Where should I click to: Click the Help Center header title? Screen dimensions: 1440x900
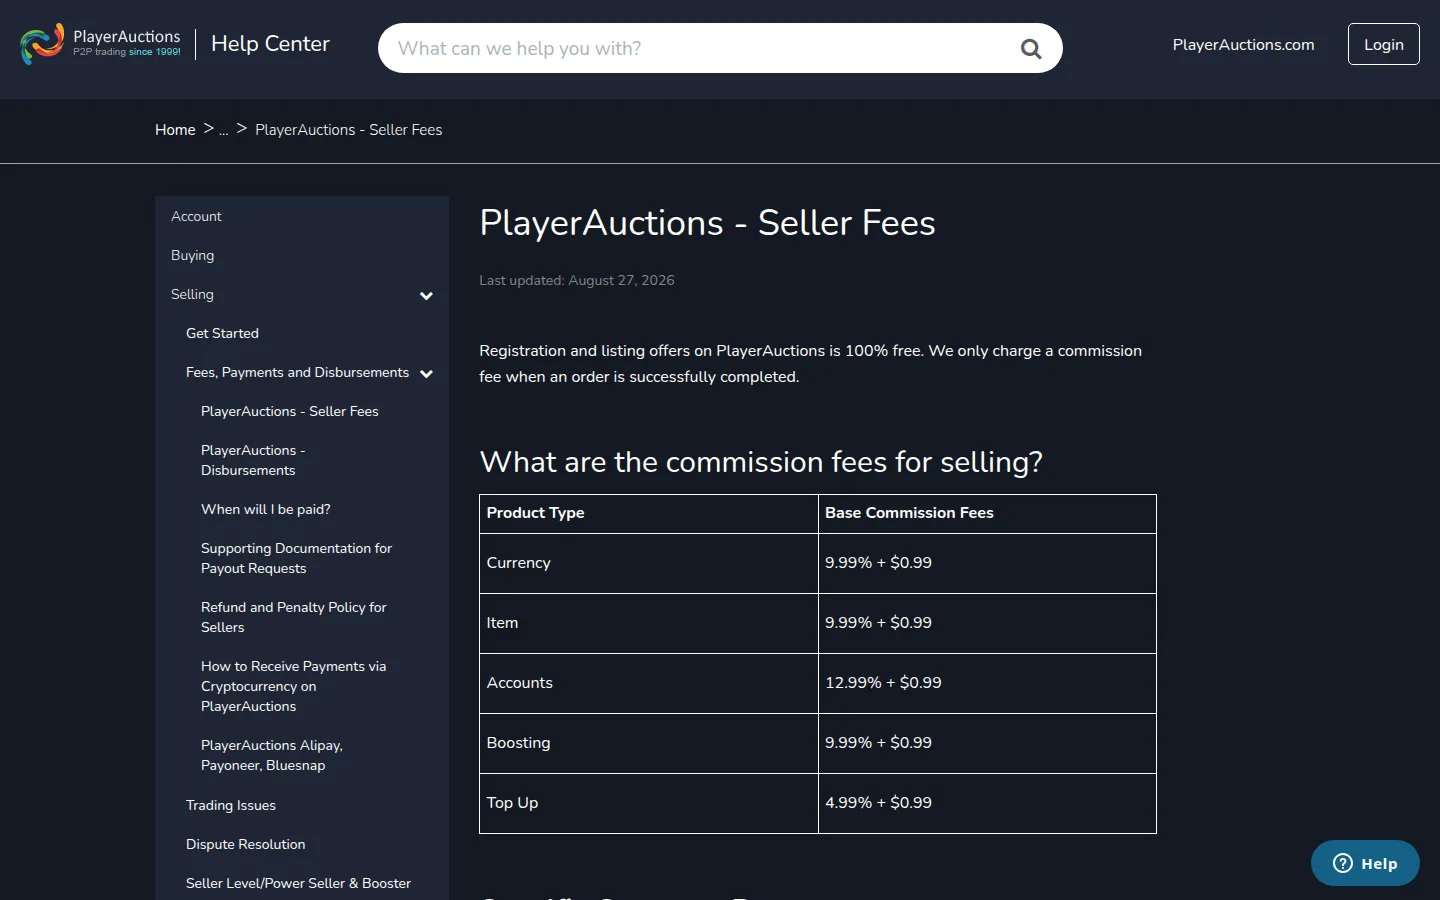pyautogui.click(x=270, y=44)
